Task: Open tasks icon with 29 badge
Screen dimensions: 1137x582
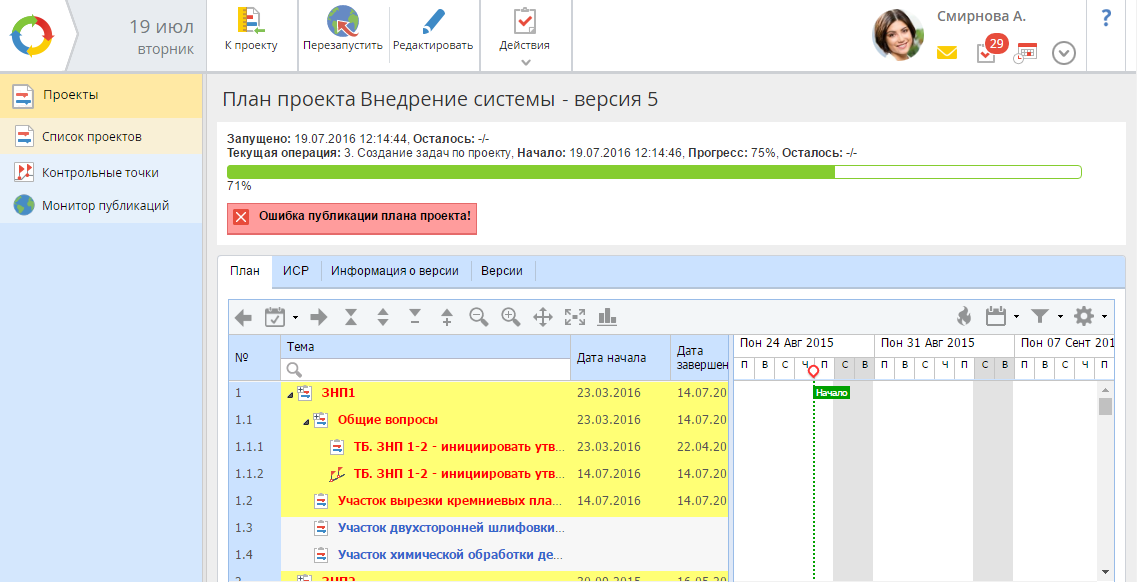Action: [x=986, y=53]
